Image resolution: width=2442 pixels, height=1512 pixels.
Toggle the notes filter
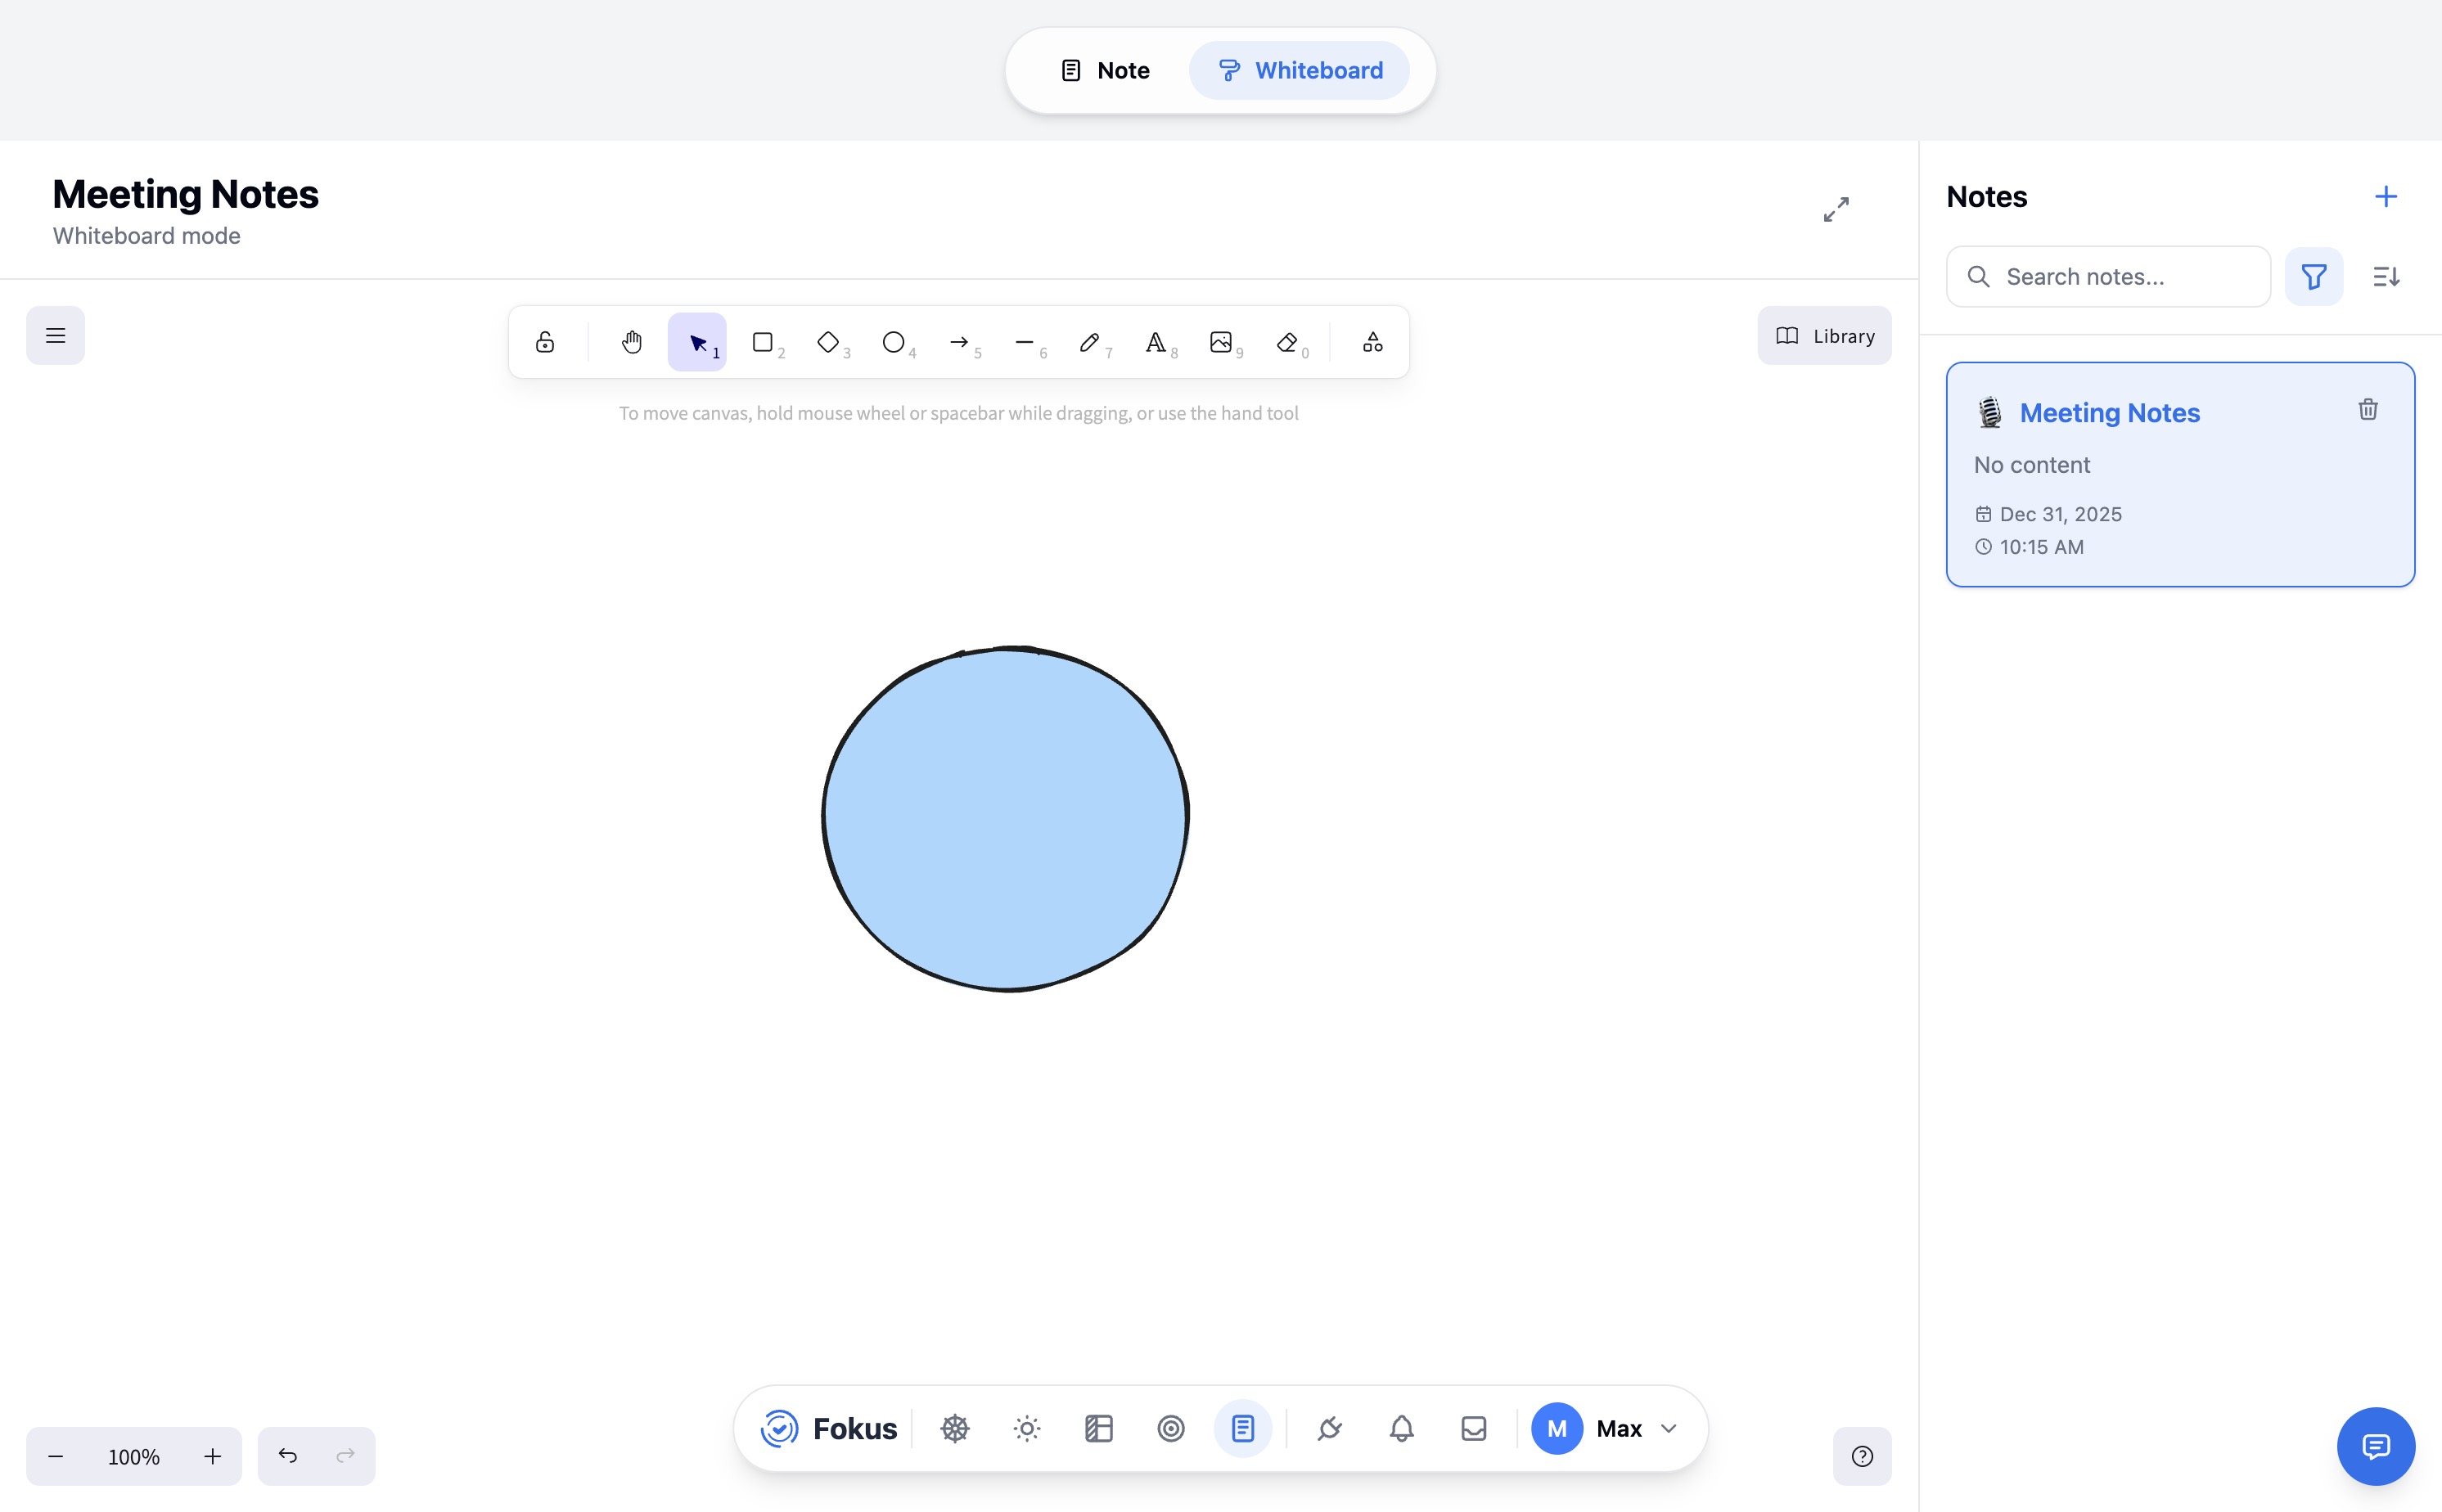click(2314, 276)
